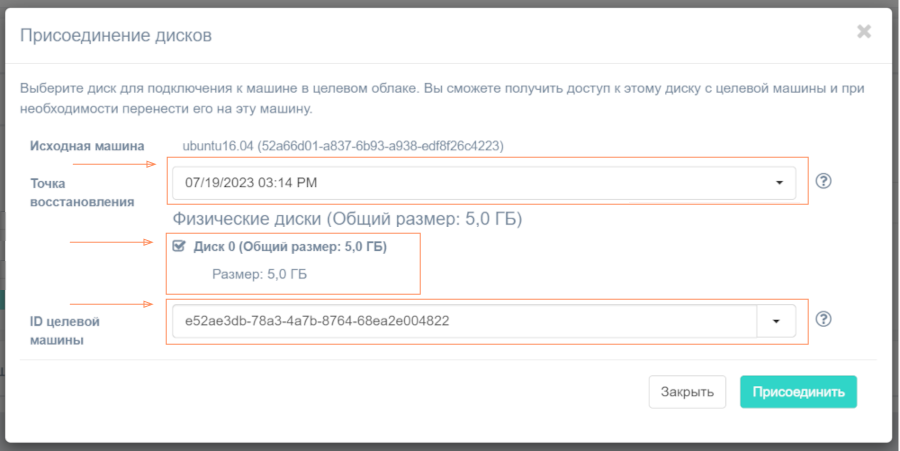Click the Присоединение дисков dialog title
Image resolution: width=900 pixels, height=451 pixels.
tap(116, 36)
